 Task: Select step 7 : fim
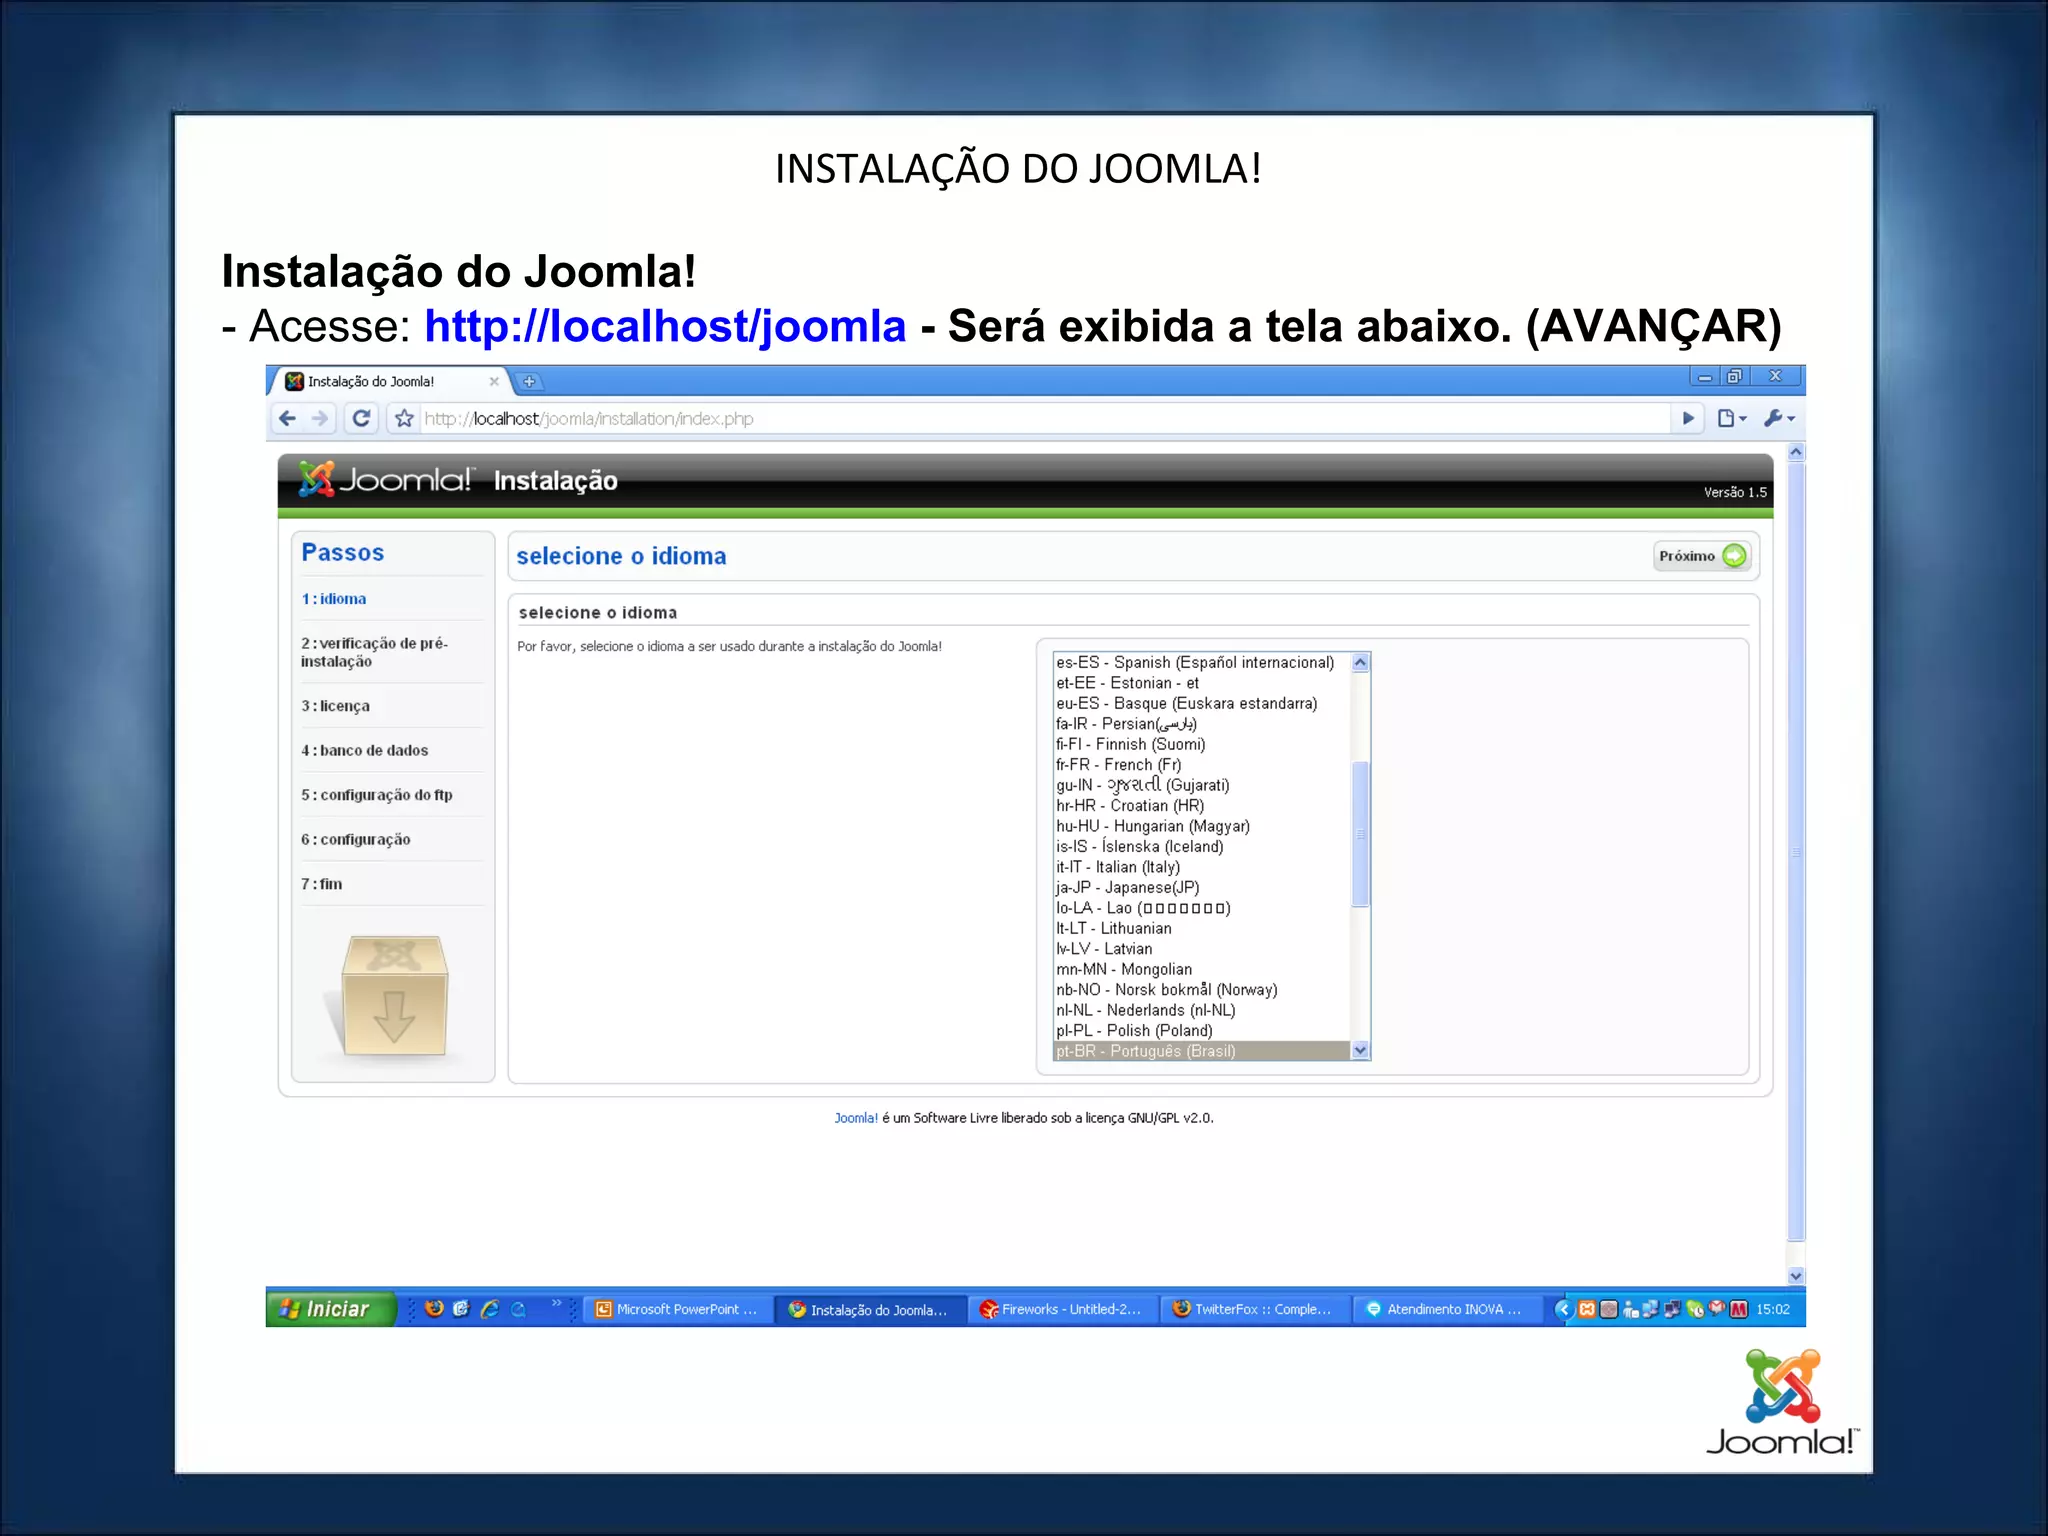coord(322,884)
